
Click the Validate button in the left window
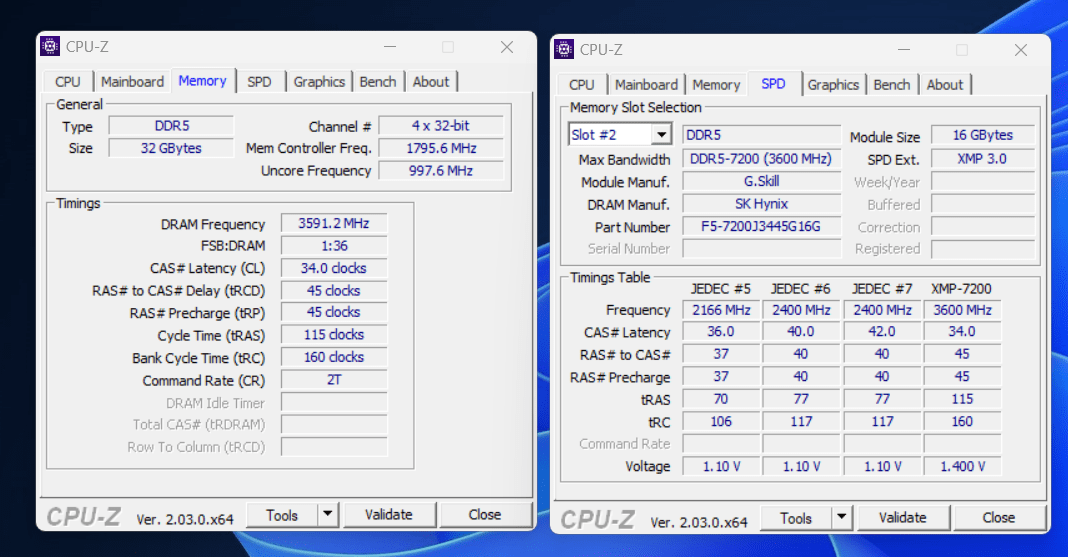pyautogui.click(x=389, y=515)
